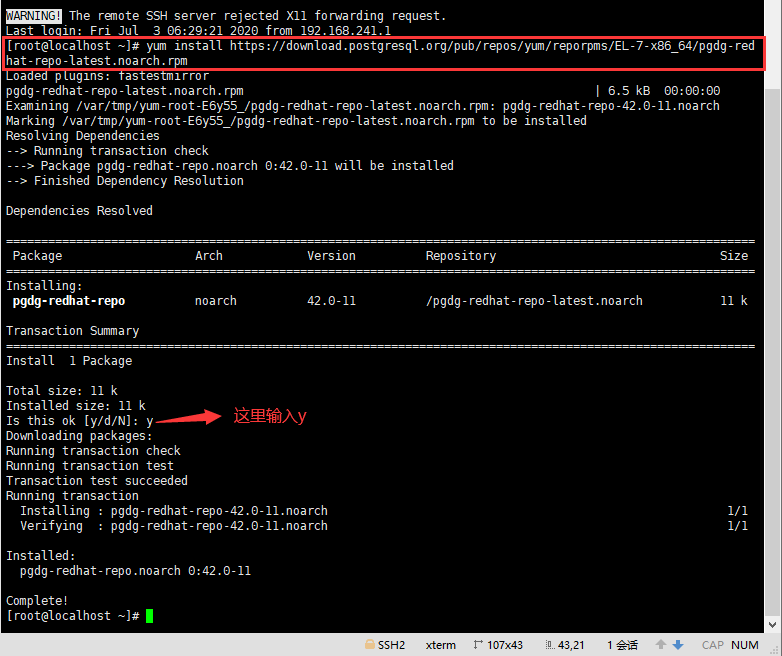
Task: Click the 'Resolving Dependencies' line
Action: (83, 136)
